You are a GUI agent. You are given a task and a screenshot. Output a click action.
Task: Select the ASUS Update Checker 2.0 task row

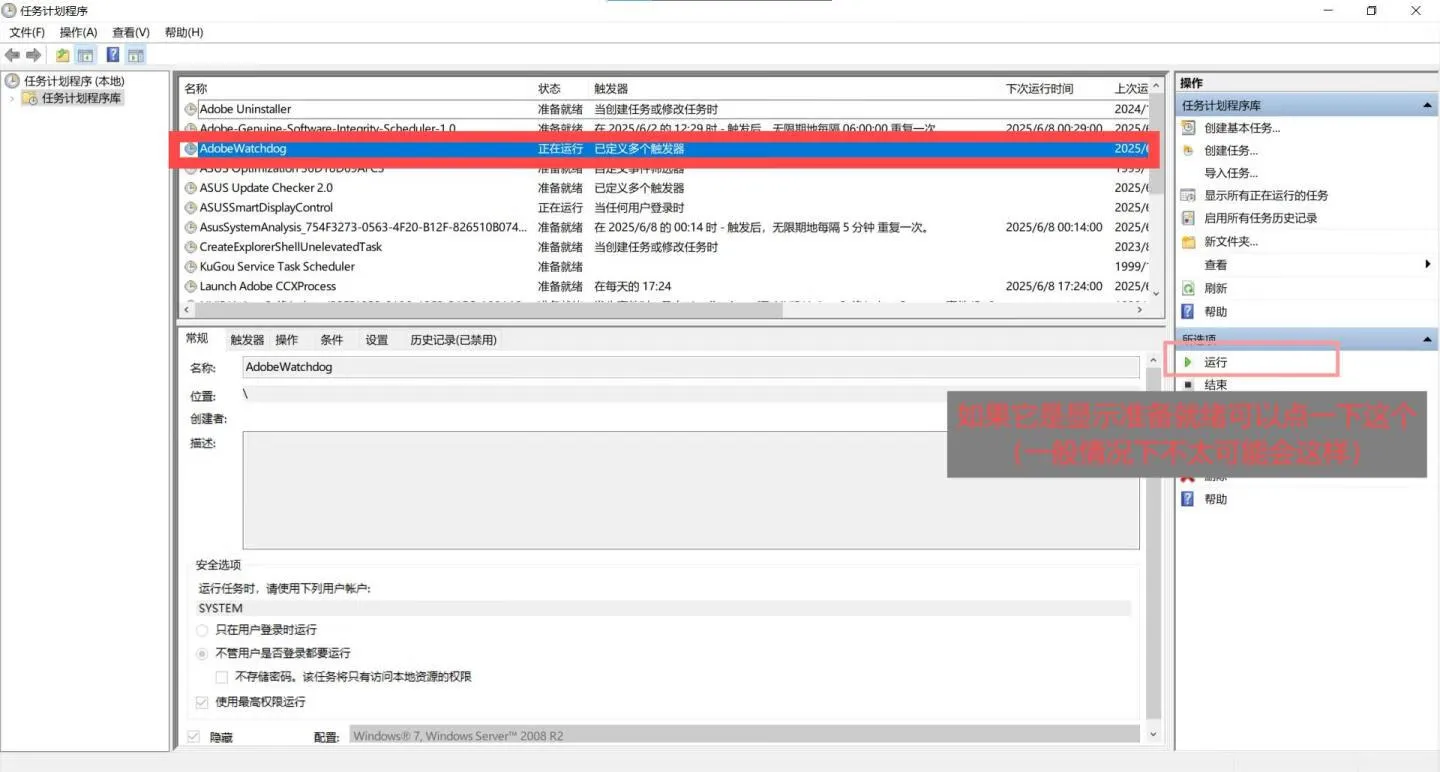click(664, 188)
